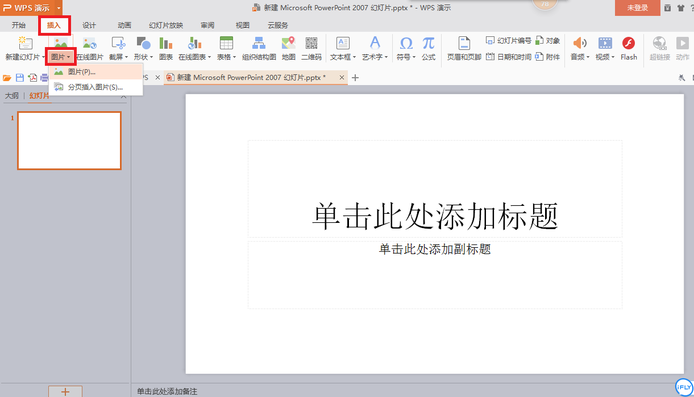
Task: Open the 设计 ribbon tab
Action: 89,25
